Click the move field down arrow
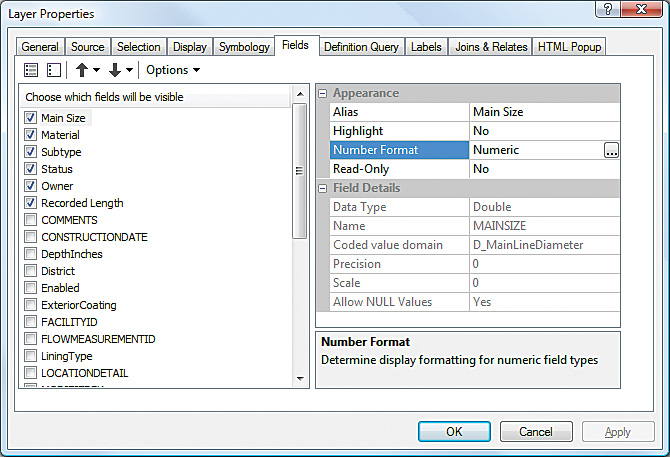The image size is (670, 457). 115,70
